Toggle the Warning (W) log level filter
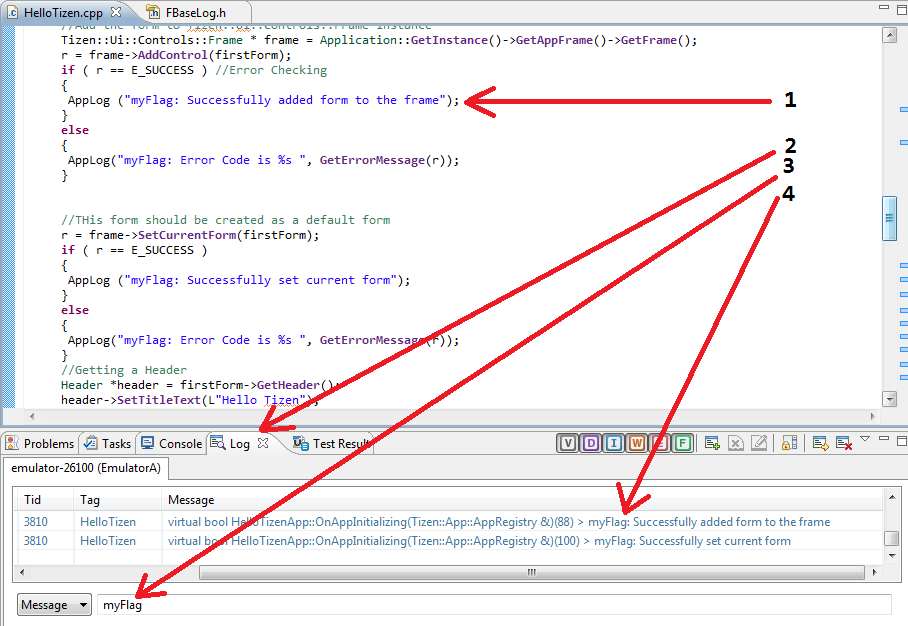 [637, 444]
